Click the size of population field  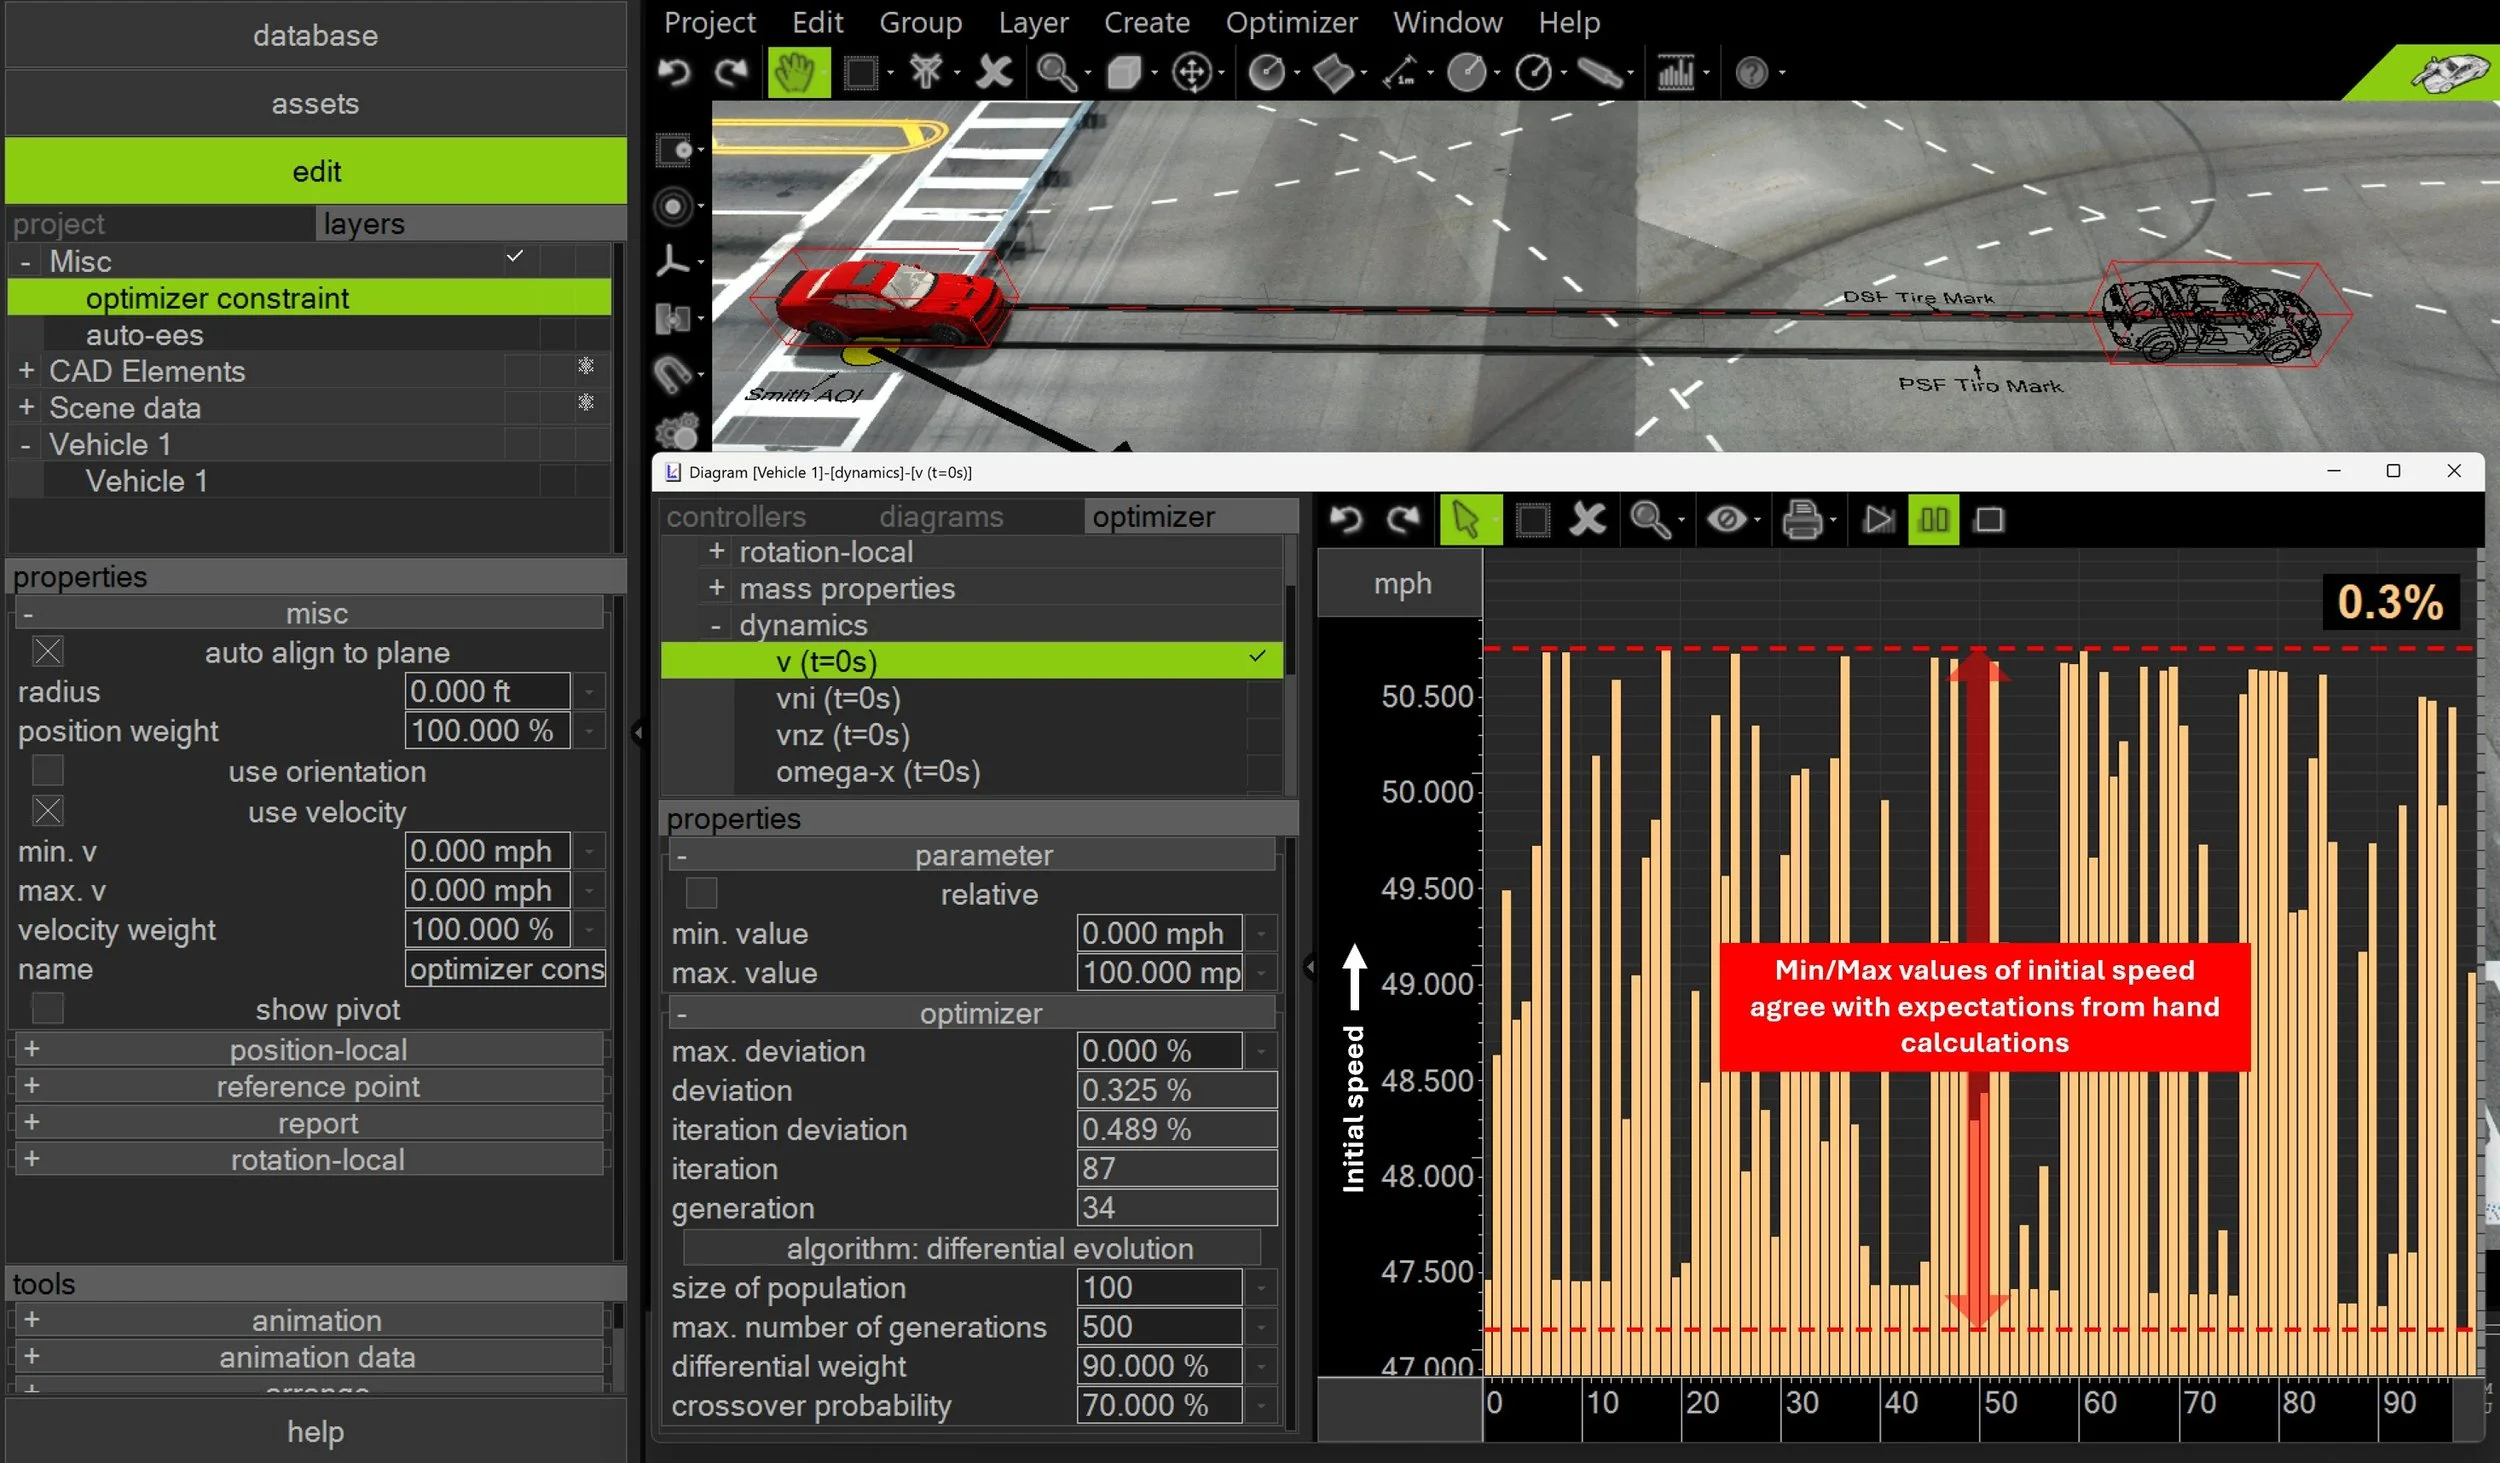1158,1287
